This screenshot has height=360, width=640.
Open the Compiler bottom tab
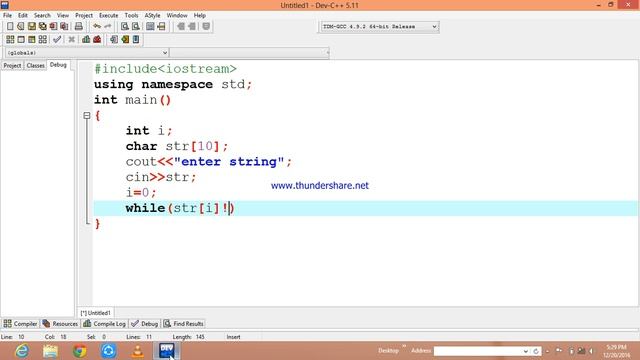(x=20, y=324)
